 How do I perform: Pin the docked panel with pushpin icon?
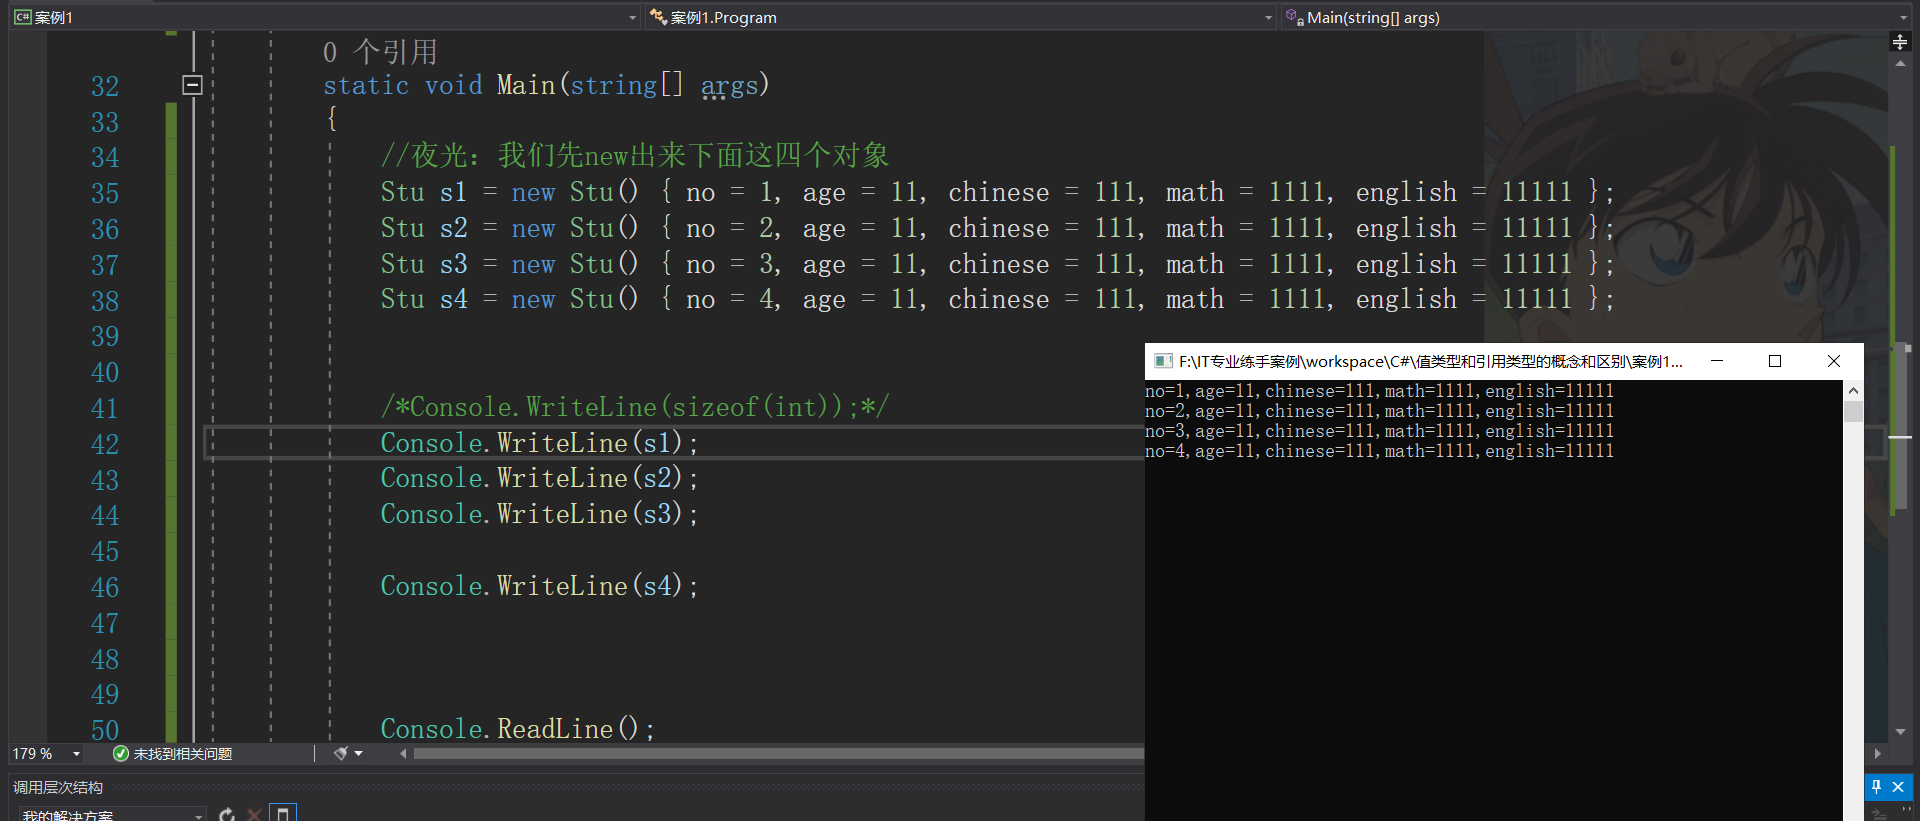coord(1877,787)
